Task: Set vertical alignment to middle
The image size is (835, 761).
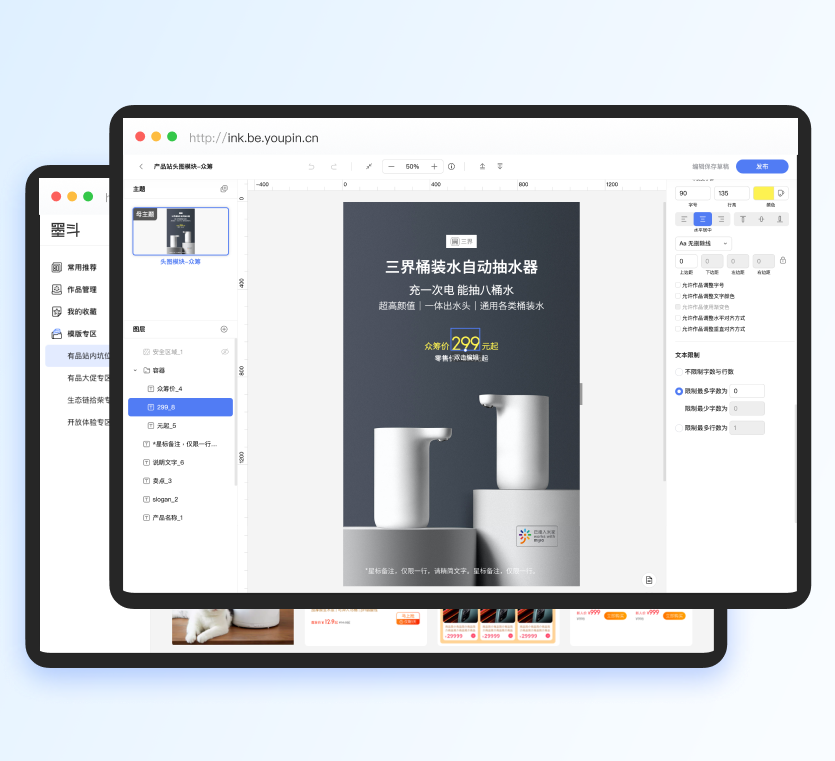Action: click(762, 219)
